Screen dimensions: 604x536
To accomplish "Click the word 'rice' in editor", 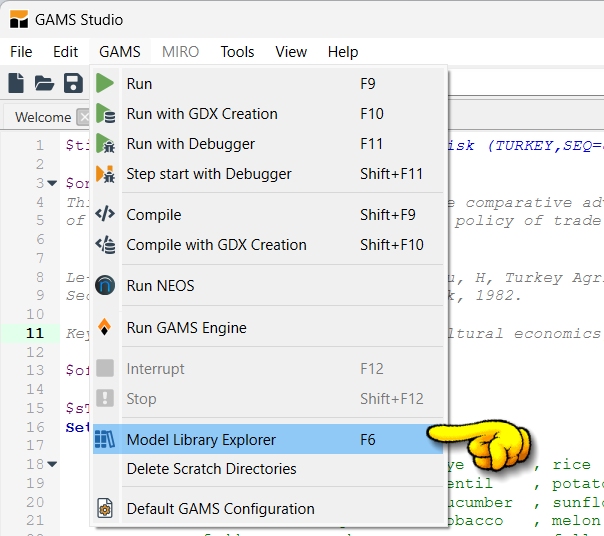I will [x=571, y=465].
